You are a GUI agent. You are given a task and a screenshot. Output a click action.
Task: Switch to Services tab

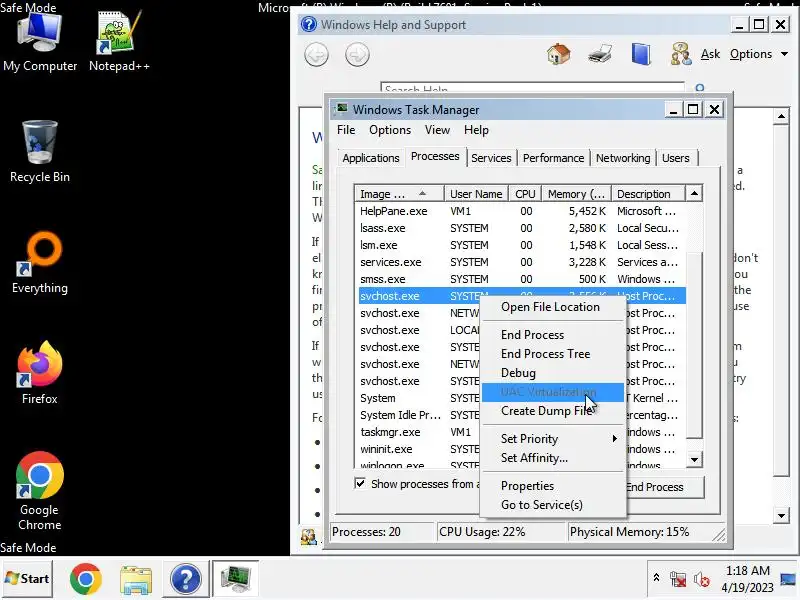coord(491,158)
